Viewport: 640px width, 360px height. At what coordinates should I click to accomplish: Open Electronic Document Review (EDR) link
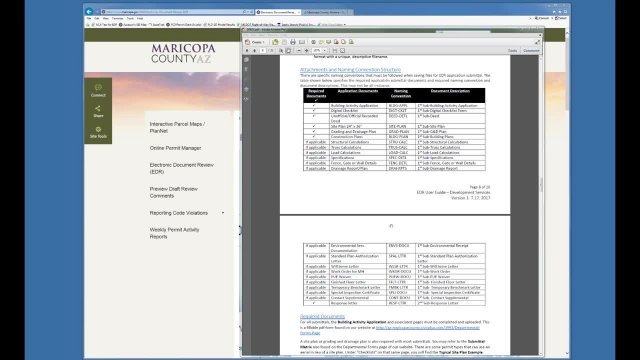pos(182,168)
